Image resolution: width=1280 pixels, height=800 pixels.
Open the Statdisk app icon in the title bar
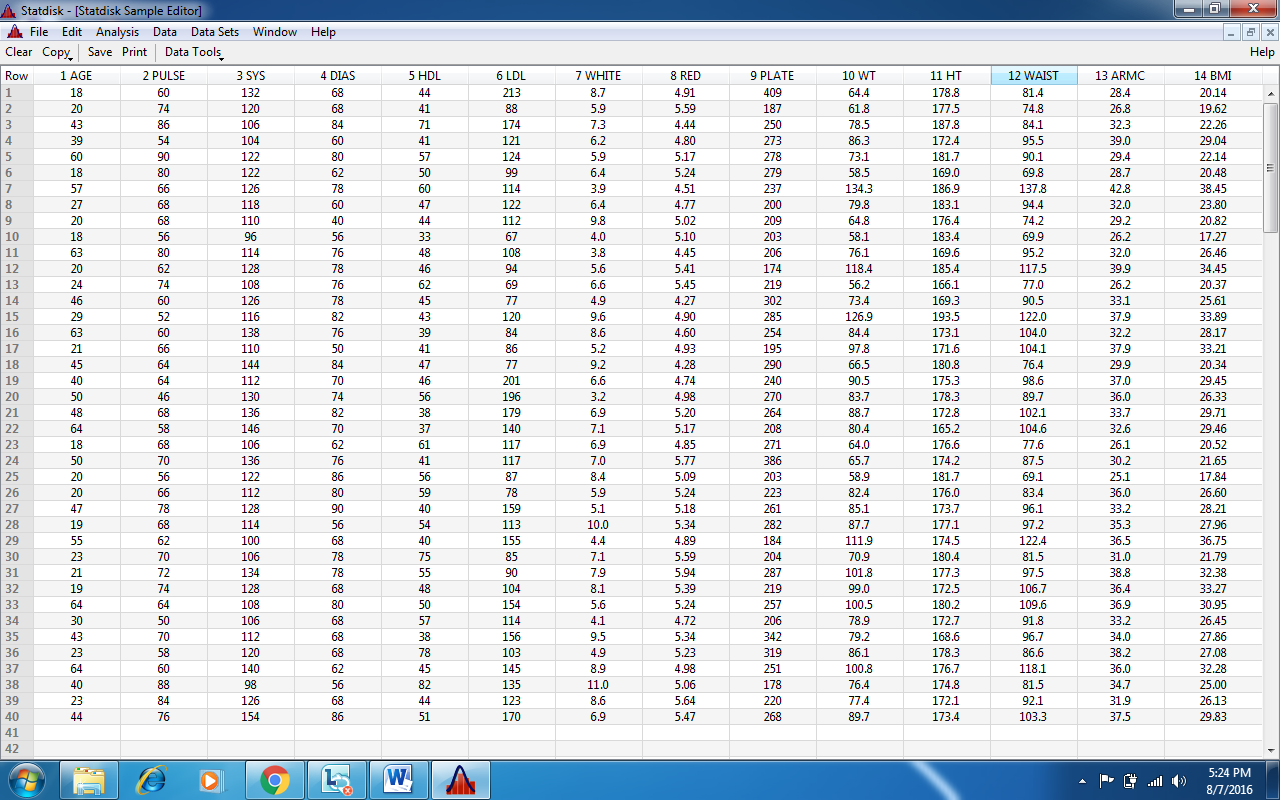(10, 10)
